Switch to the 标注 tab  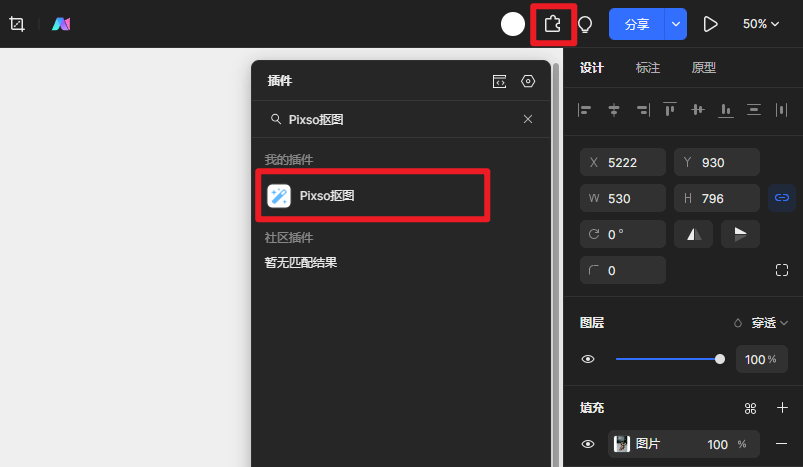[x=648, y=68]
